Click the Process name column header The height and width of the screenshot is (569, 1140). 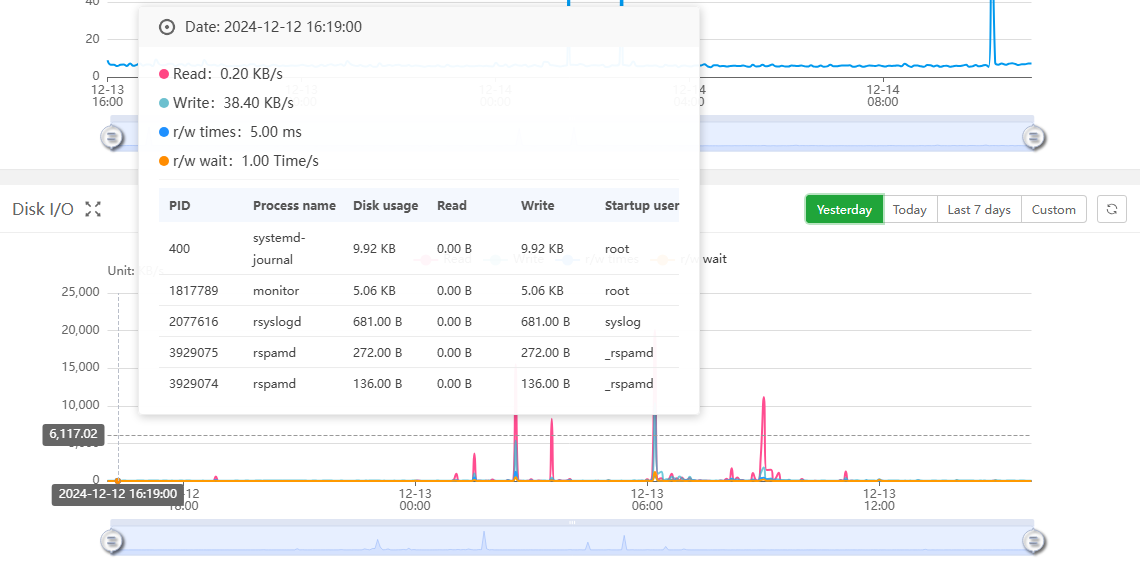point(294,205)
